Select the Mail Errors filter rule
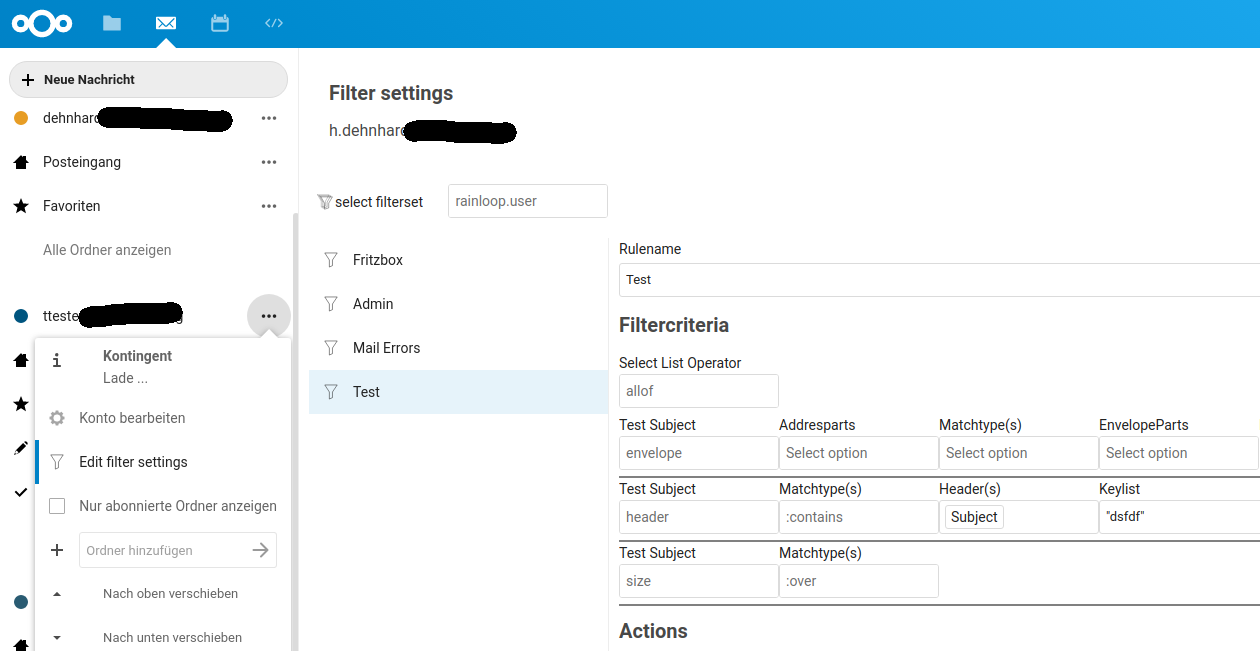This screenshot has width=1260, height=651. click(458, 348)
